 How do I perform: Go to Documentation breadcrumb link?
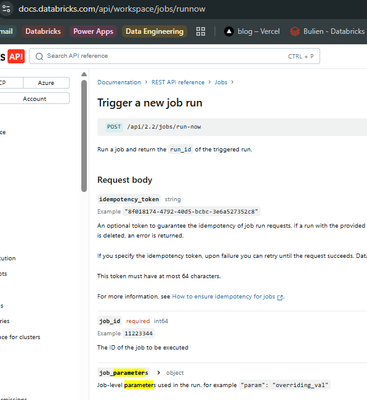pos(119,82)
